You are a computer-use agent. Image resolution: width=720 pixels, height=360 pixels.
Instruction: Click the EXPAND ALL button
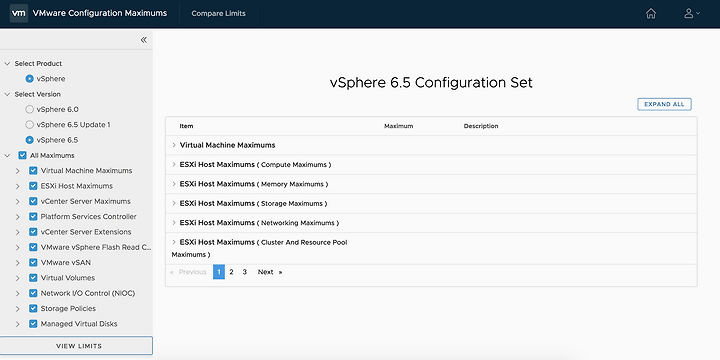(x=664, y=104)
